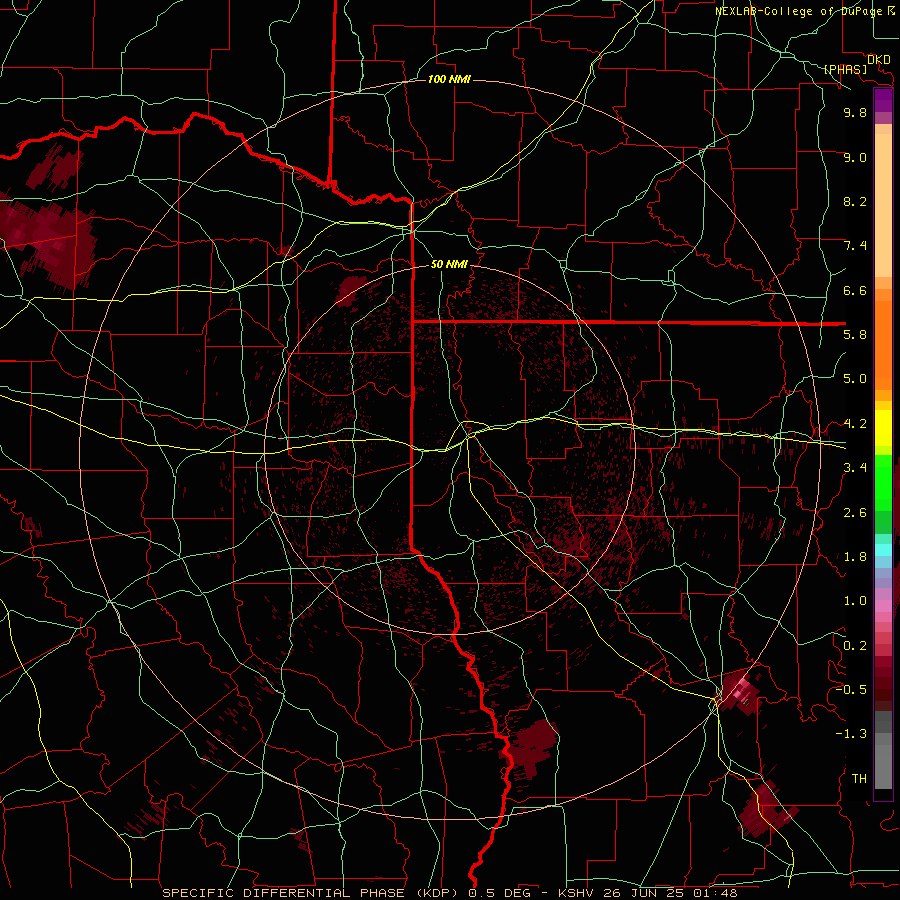The width and height of the screenshot is (900, 900).
Task: Select the 9.0 value on the color scale
Action: [x=855, y=157]
